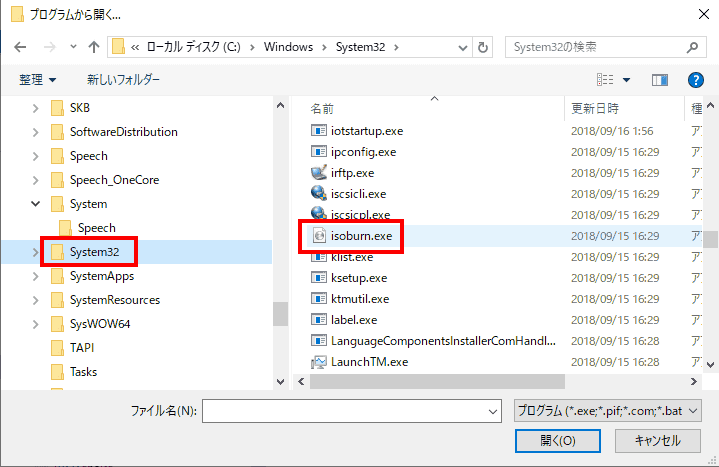Click the file list right scroll arrow
This screenshot has width=719, height=467.
click(x=694, y=381)
